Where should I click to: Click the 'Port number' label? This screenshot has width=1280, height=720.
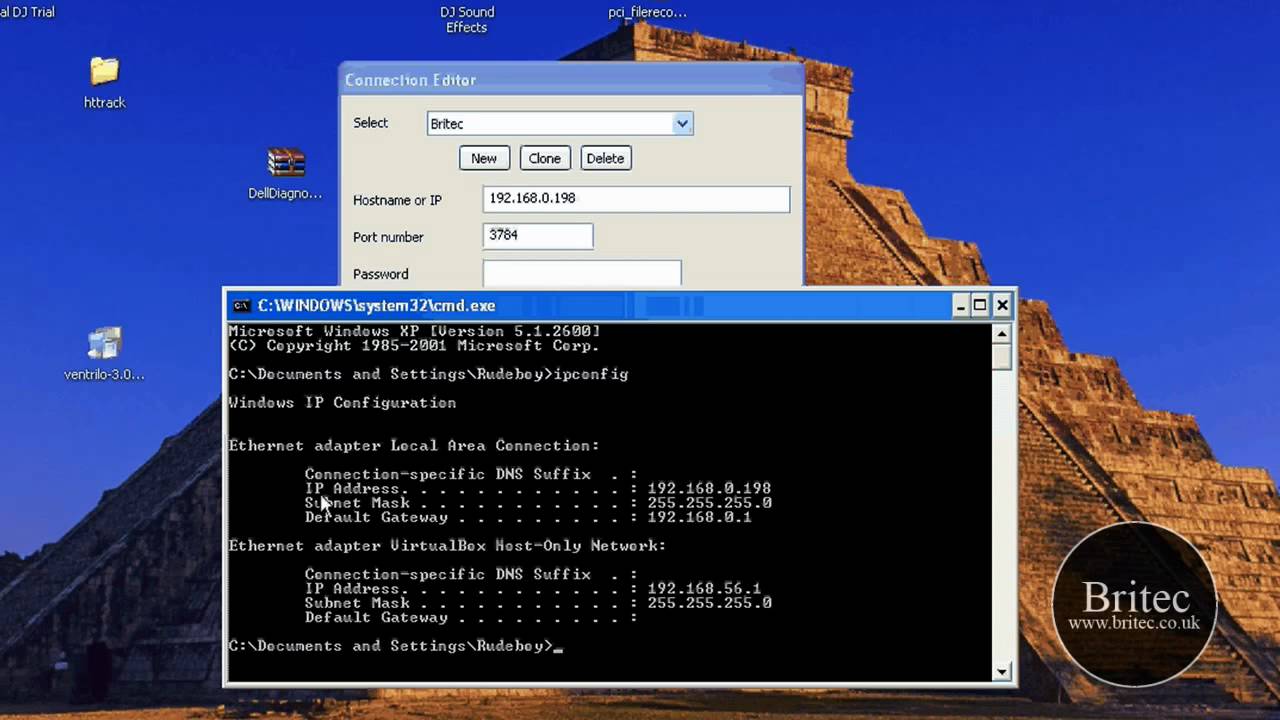(388, 237)
